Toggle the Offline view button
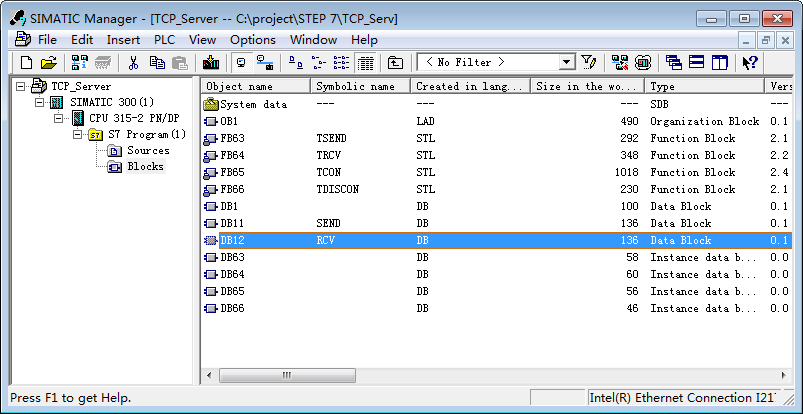Viewport: 803px width, 414px height. click(241, 63)
